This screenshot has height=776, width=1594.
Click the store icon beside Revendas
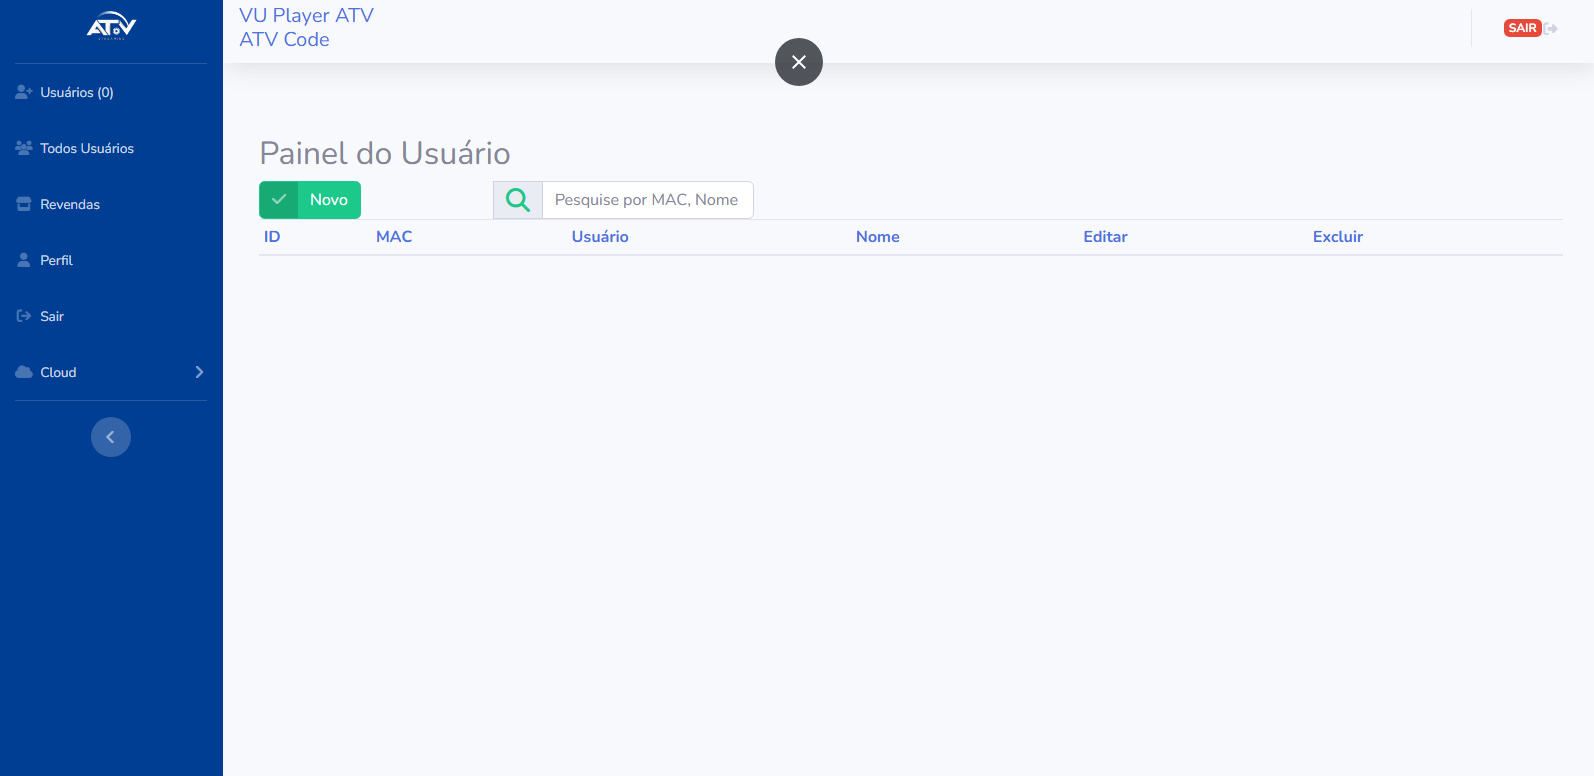point(24,204)
